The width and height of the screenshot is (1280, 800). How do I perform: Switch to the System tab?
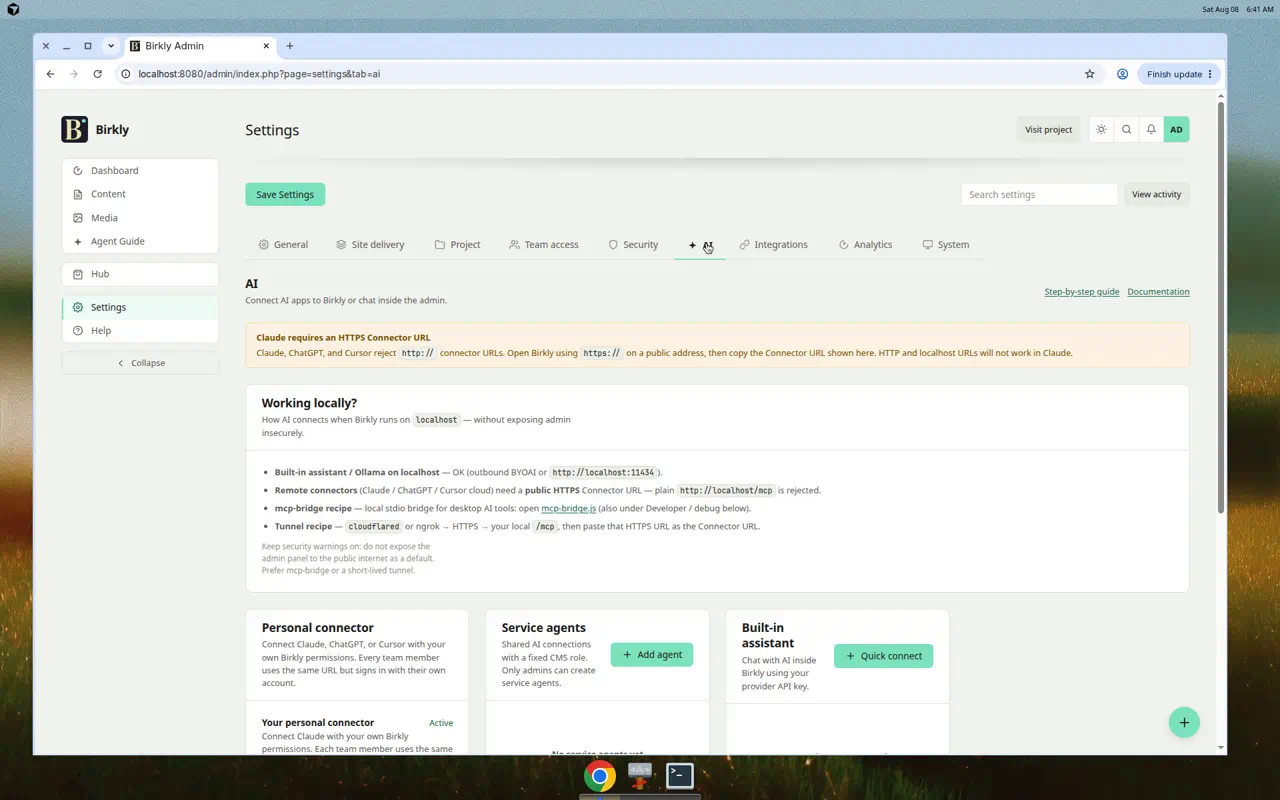click(946, 245)
